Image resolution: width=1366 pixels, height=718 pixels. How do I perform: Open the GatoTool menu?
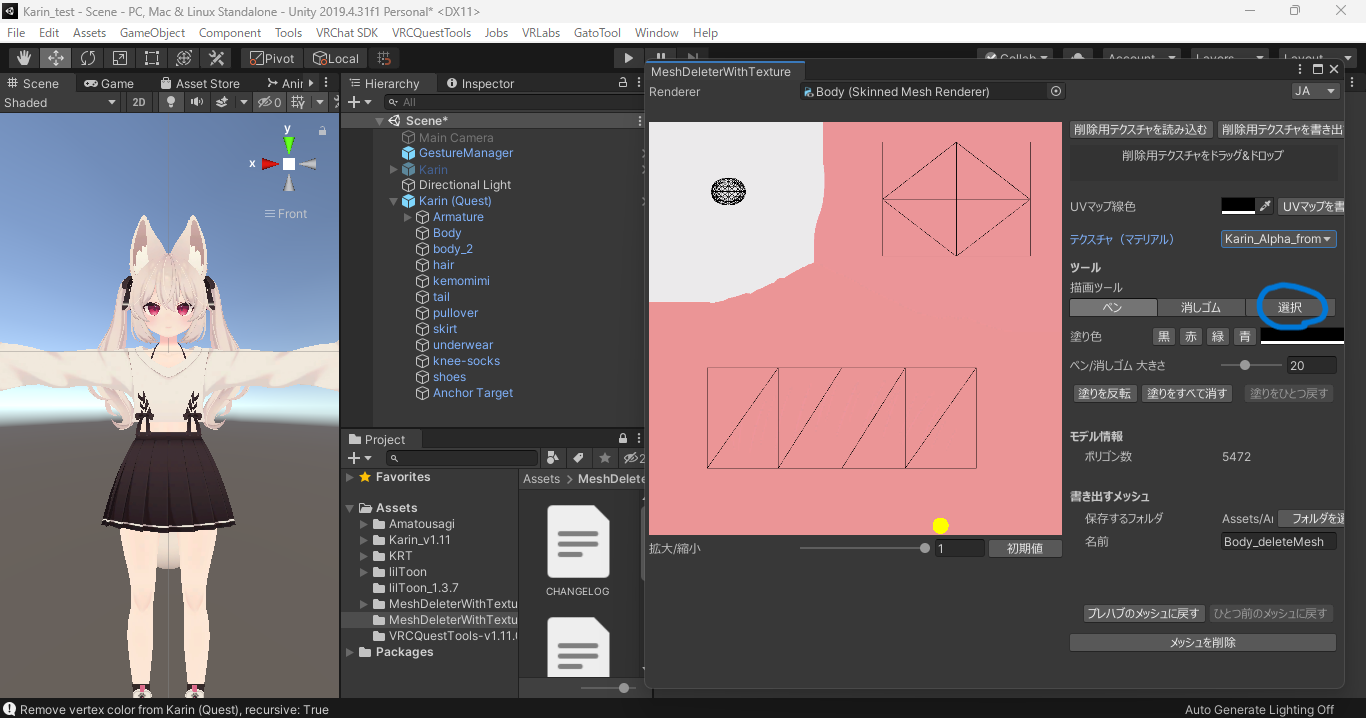(597, 33)
